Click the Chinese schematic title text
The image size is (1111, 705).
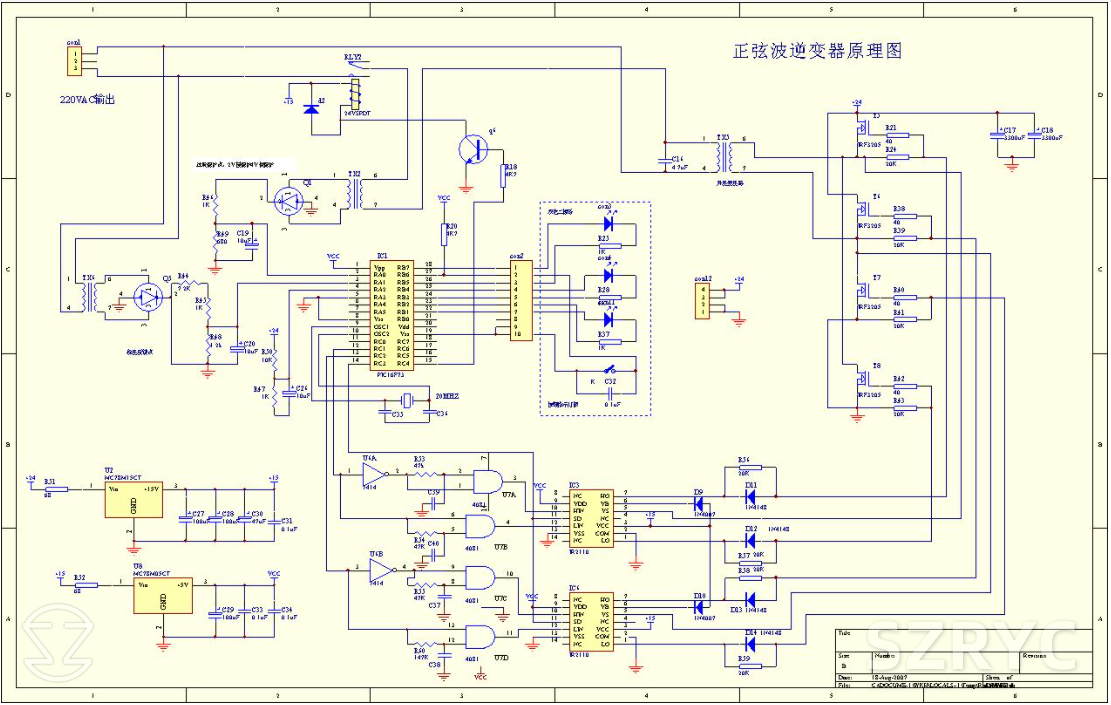point(817,51)
